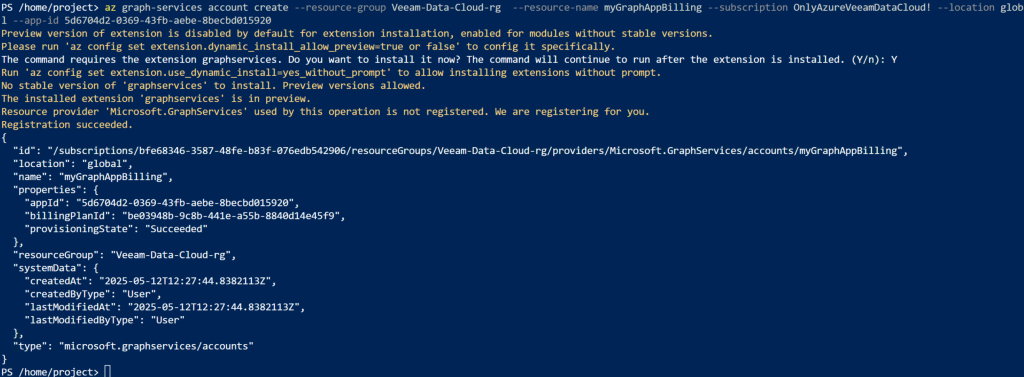Image resolution: width=1024 pixels, height=377 pixels.
Task: Click the cursor at the bottom prompt
Action: click(107, 372)
